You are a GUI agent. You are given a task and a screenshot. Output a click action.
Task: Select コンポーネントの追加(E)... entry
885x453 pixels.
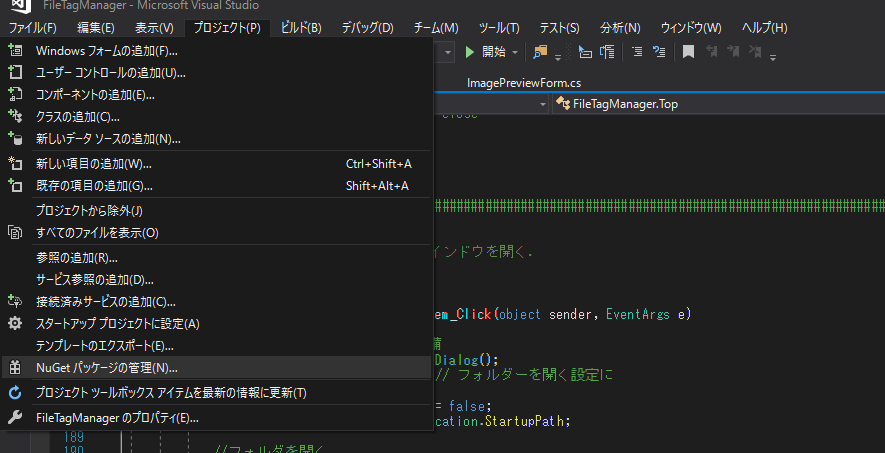(x=217, y=95)
